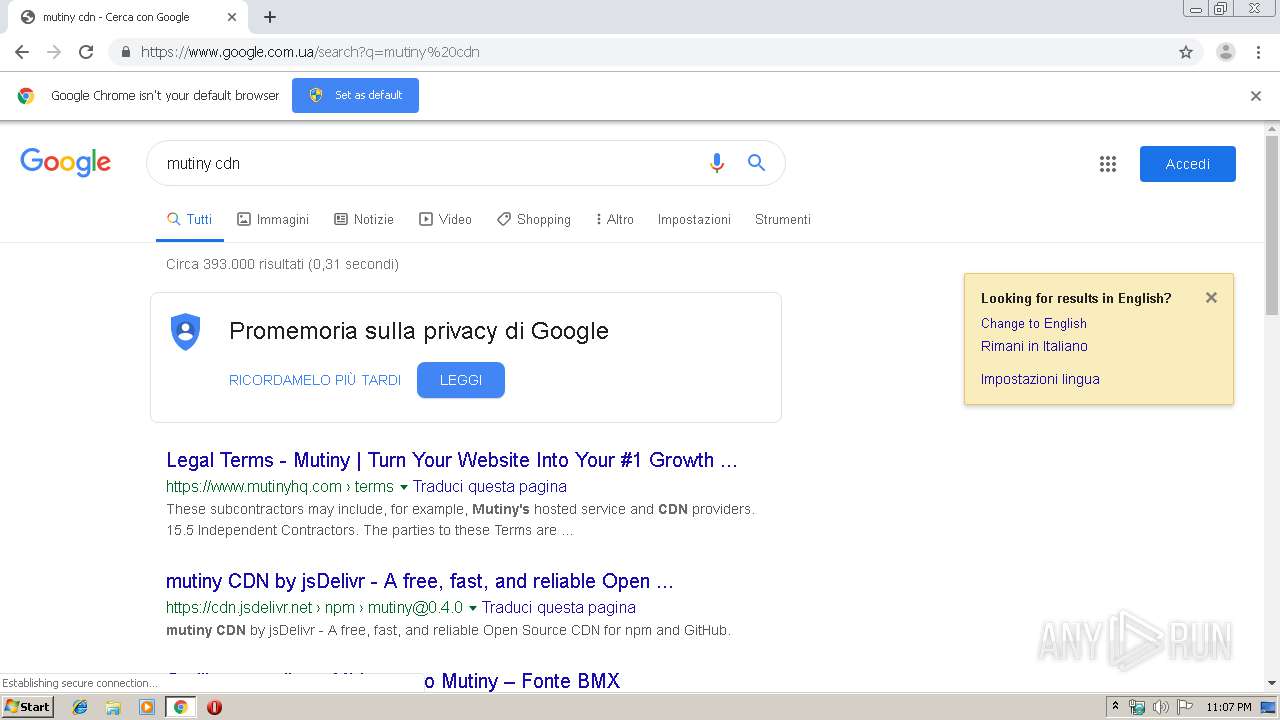Screen dimensions: 1280x720
Task: Open Legal Terms - Mutiny result
Action: 452,460
